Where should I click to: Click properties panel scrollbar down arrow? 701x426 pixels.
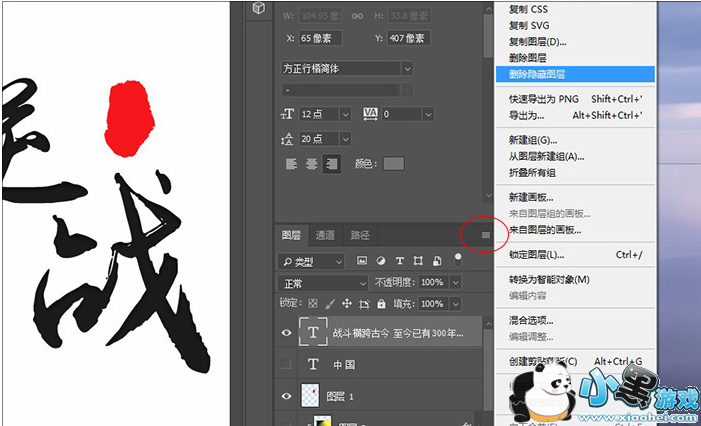pyautogui.click(x=488, y=195)
